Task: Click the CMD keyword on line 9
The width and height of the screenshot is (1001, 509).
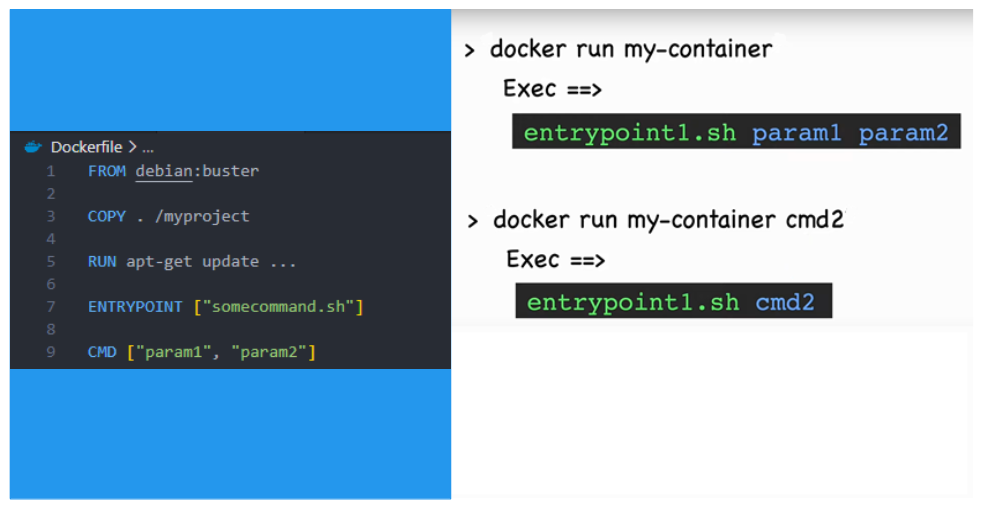Action: (102, 352)
